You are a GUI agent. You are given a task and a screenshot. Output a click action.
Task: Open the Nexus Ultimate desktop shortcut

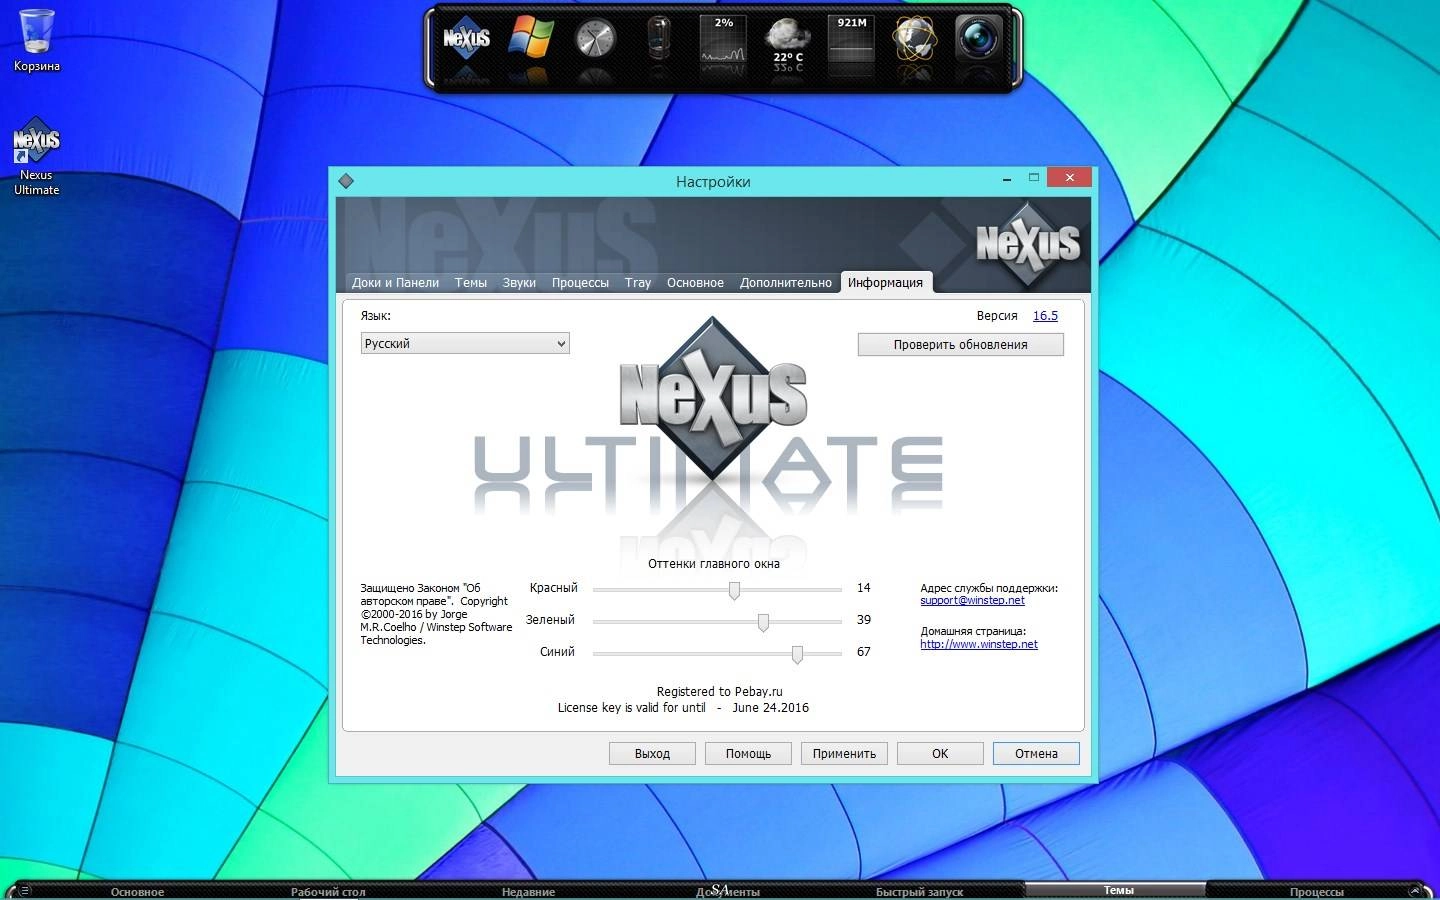[37, 156]
